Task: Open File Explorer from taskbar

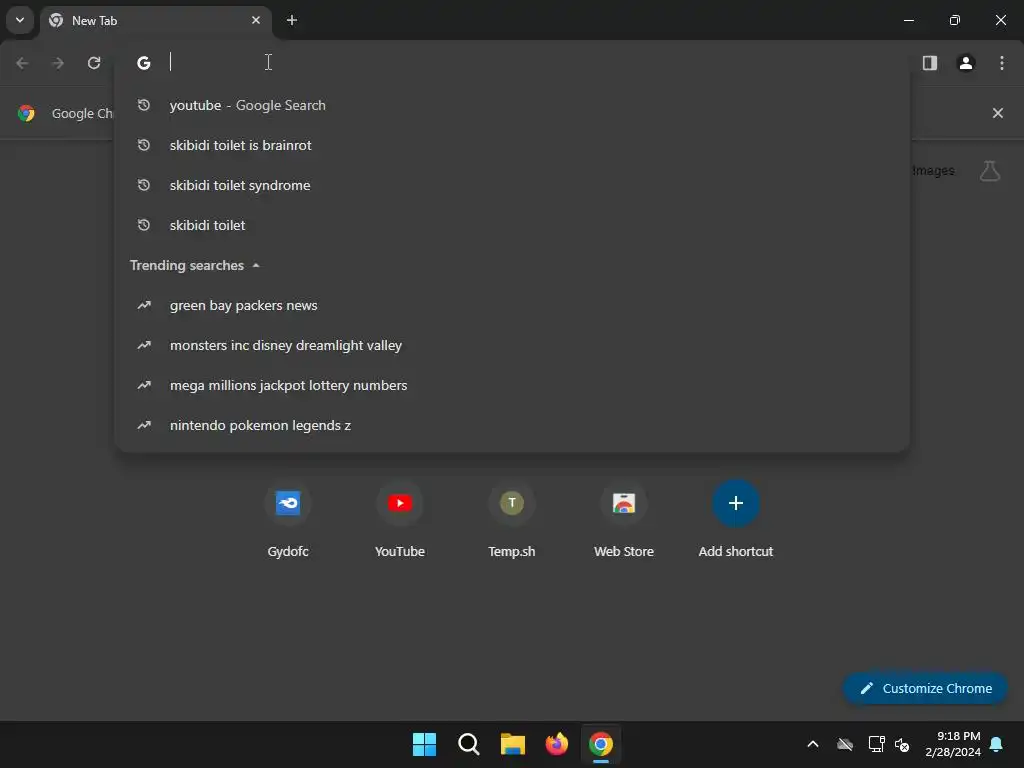Action: coord(513,744)
